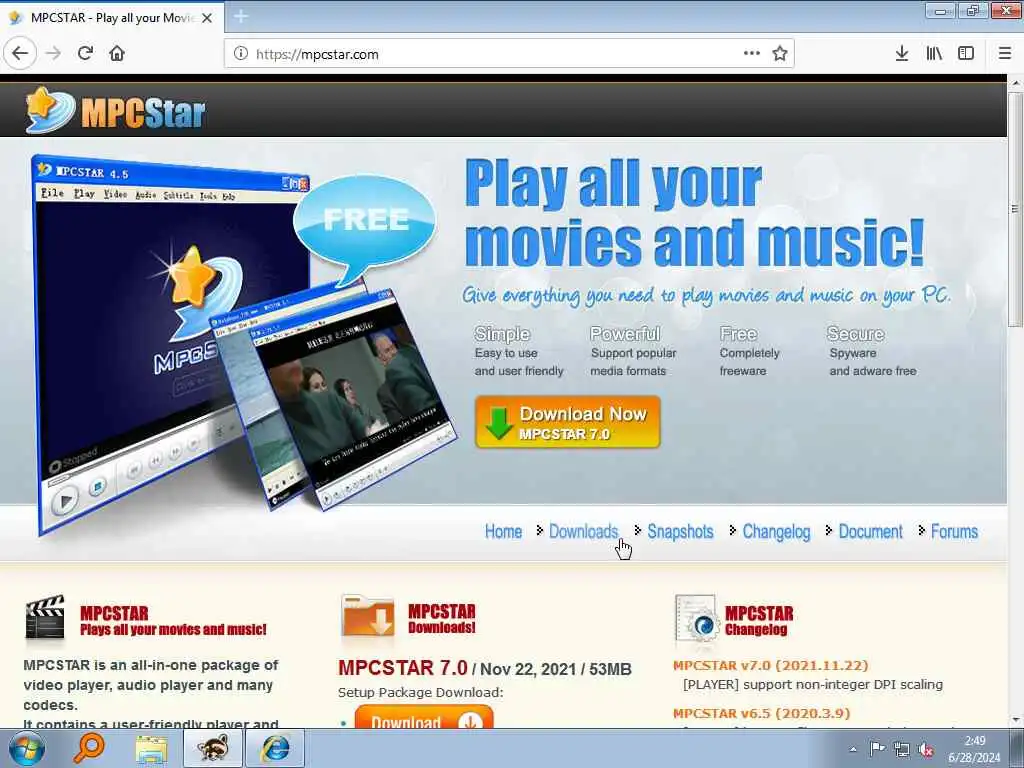Open the Windows Start button

click(x=27, y=748)
